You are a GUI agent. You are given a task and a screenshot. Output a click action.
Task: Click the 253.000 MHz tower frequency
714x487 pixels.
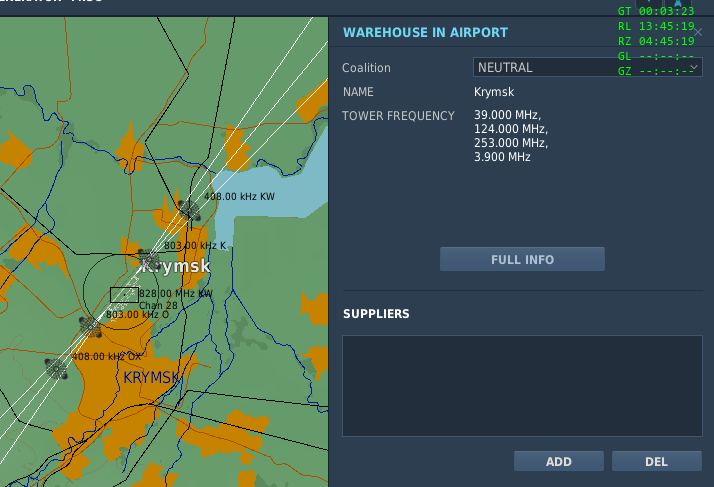[511, 143]
